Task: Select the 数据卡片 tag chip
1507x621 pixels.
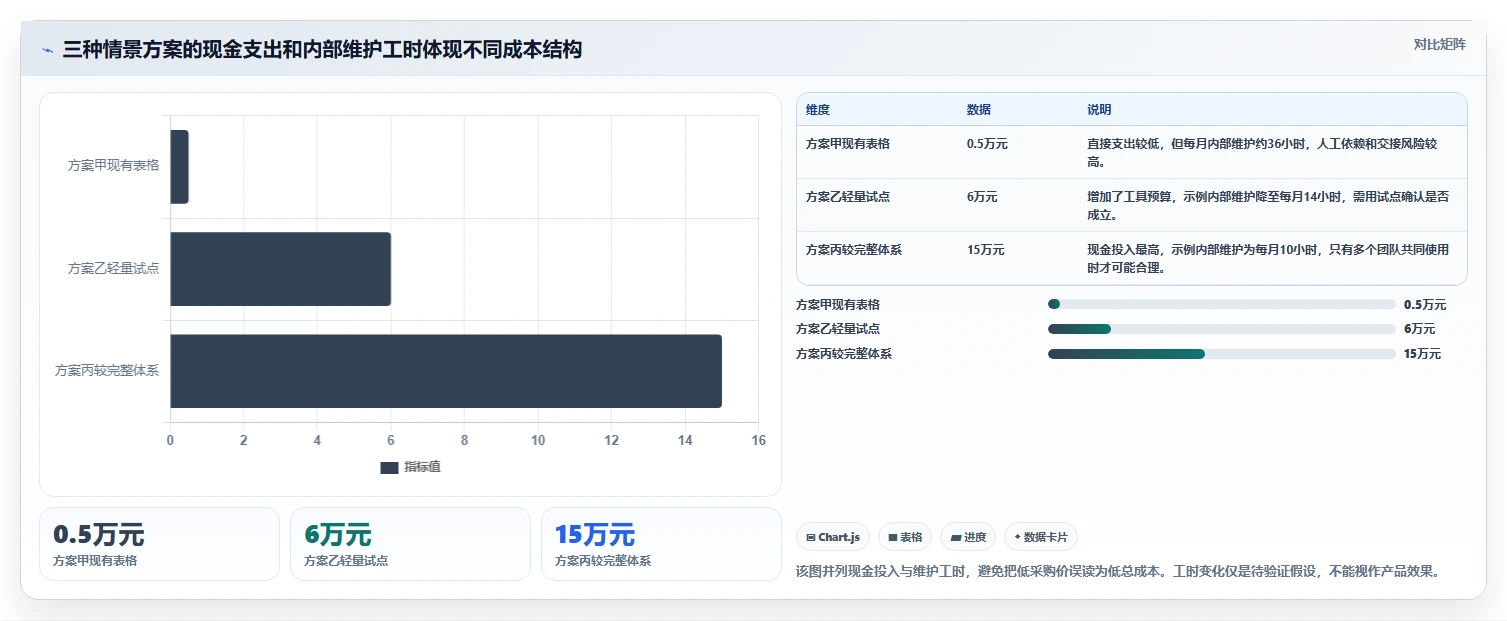Action: [x=1041, y=537]
